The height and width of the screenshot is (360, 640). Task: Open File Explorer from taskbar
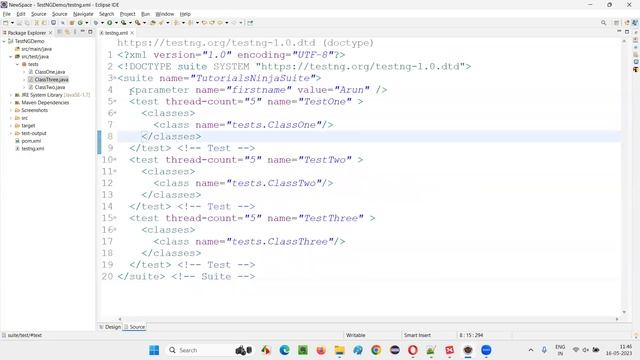click(339, 350)
